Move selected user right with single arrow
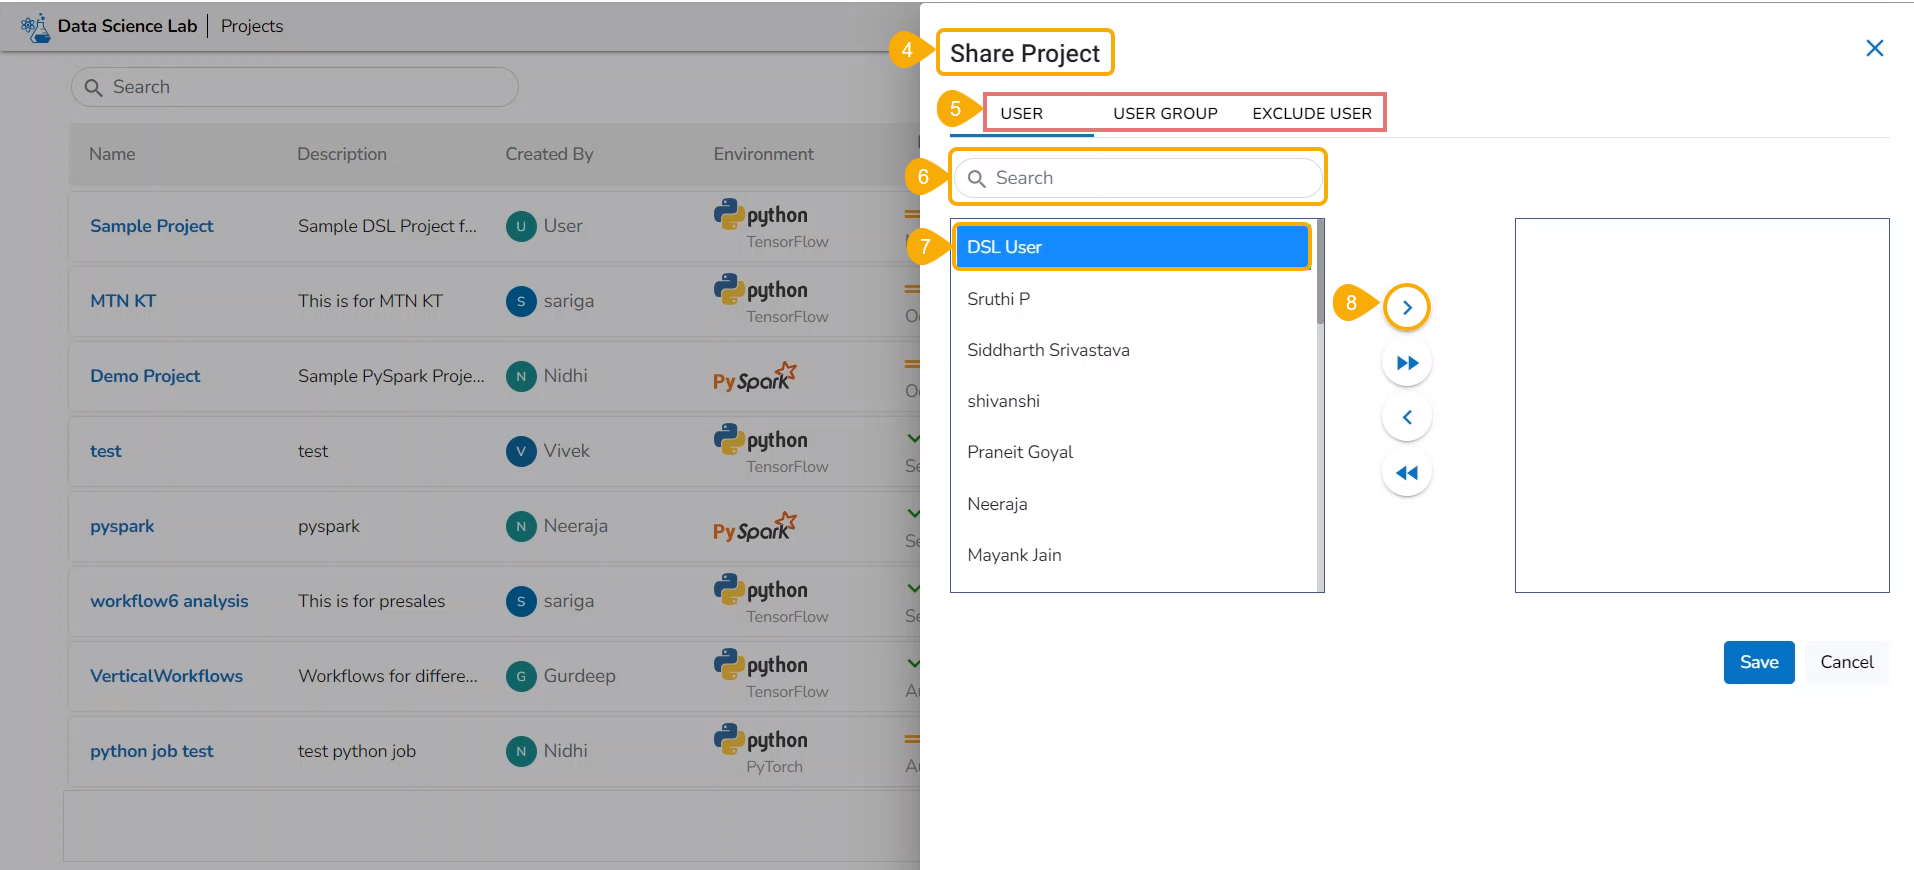 1406,307
